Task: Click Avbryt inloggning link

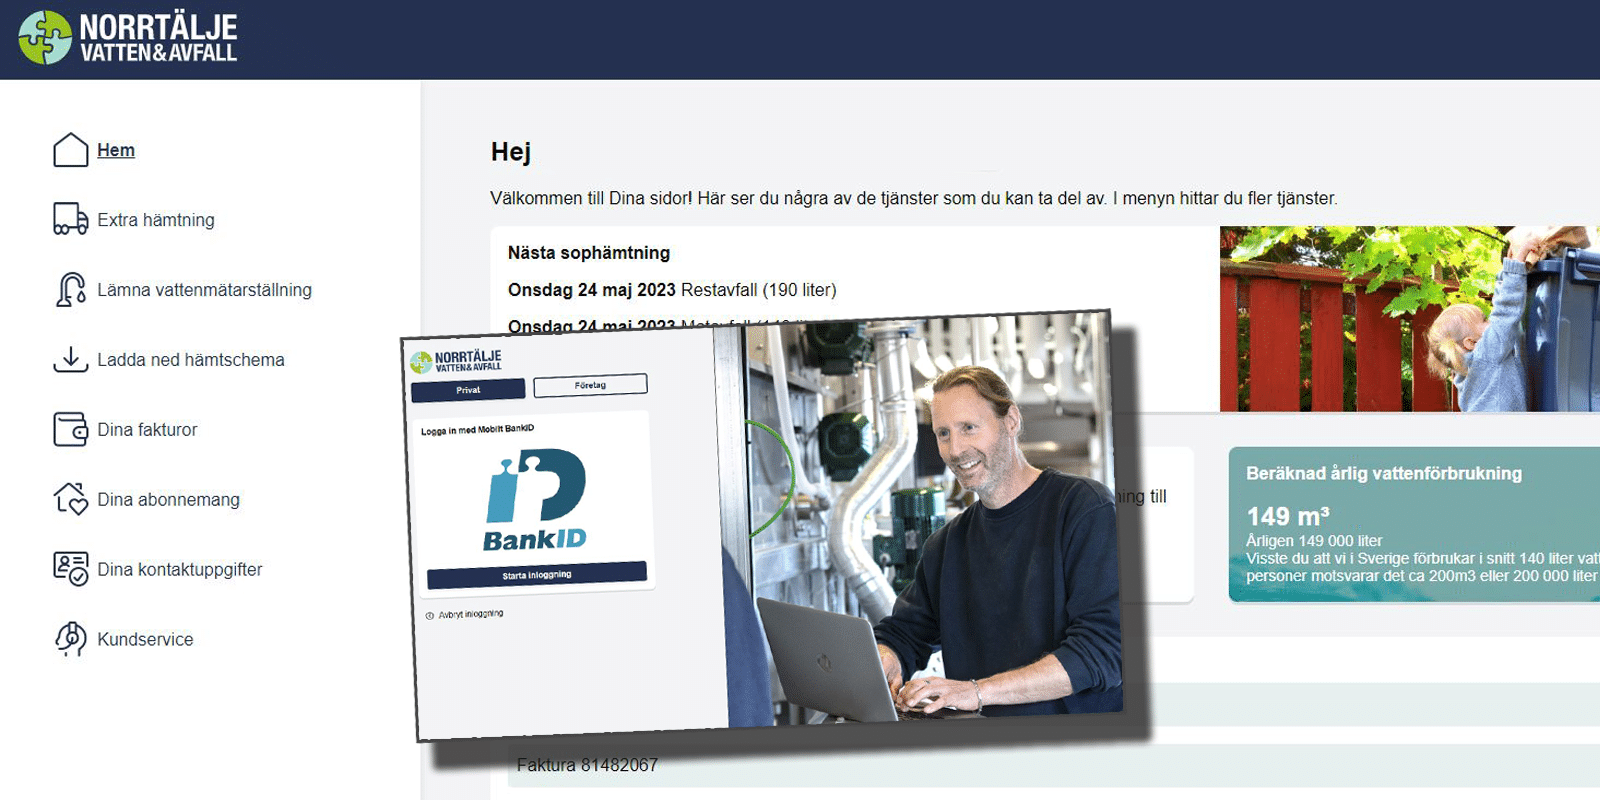Action: pyautogui.click(x=465, y=614)
